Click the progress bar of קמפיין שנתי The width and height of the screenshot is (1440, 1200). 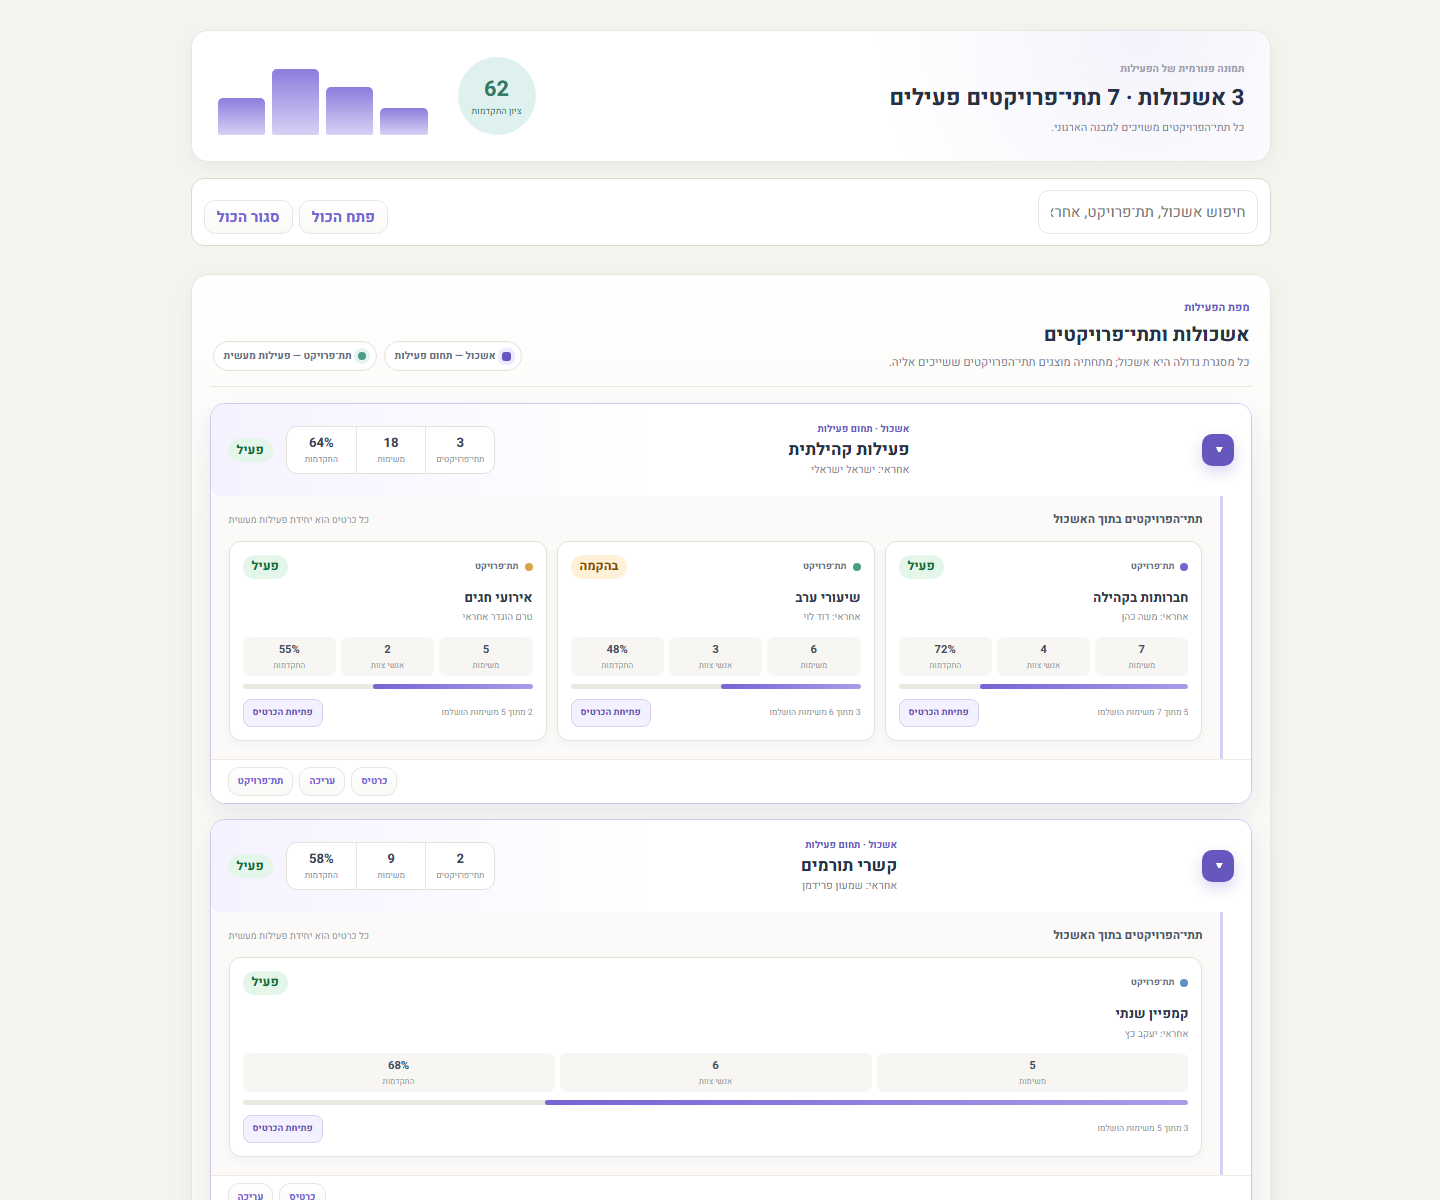point(716,1103)
